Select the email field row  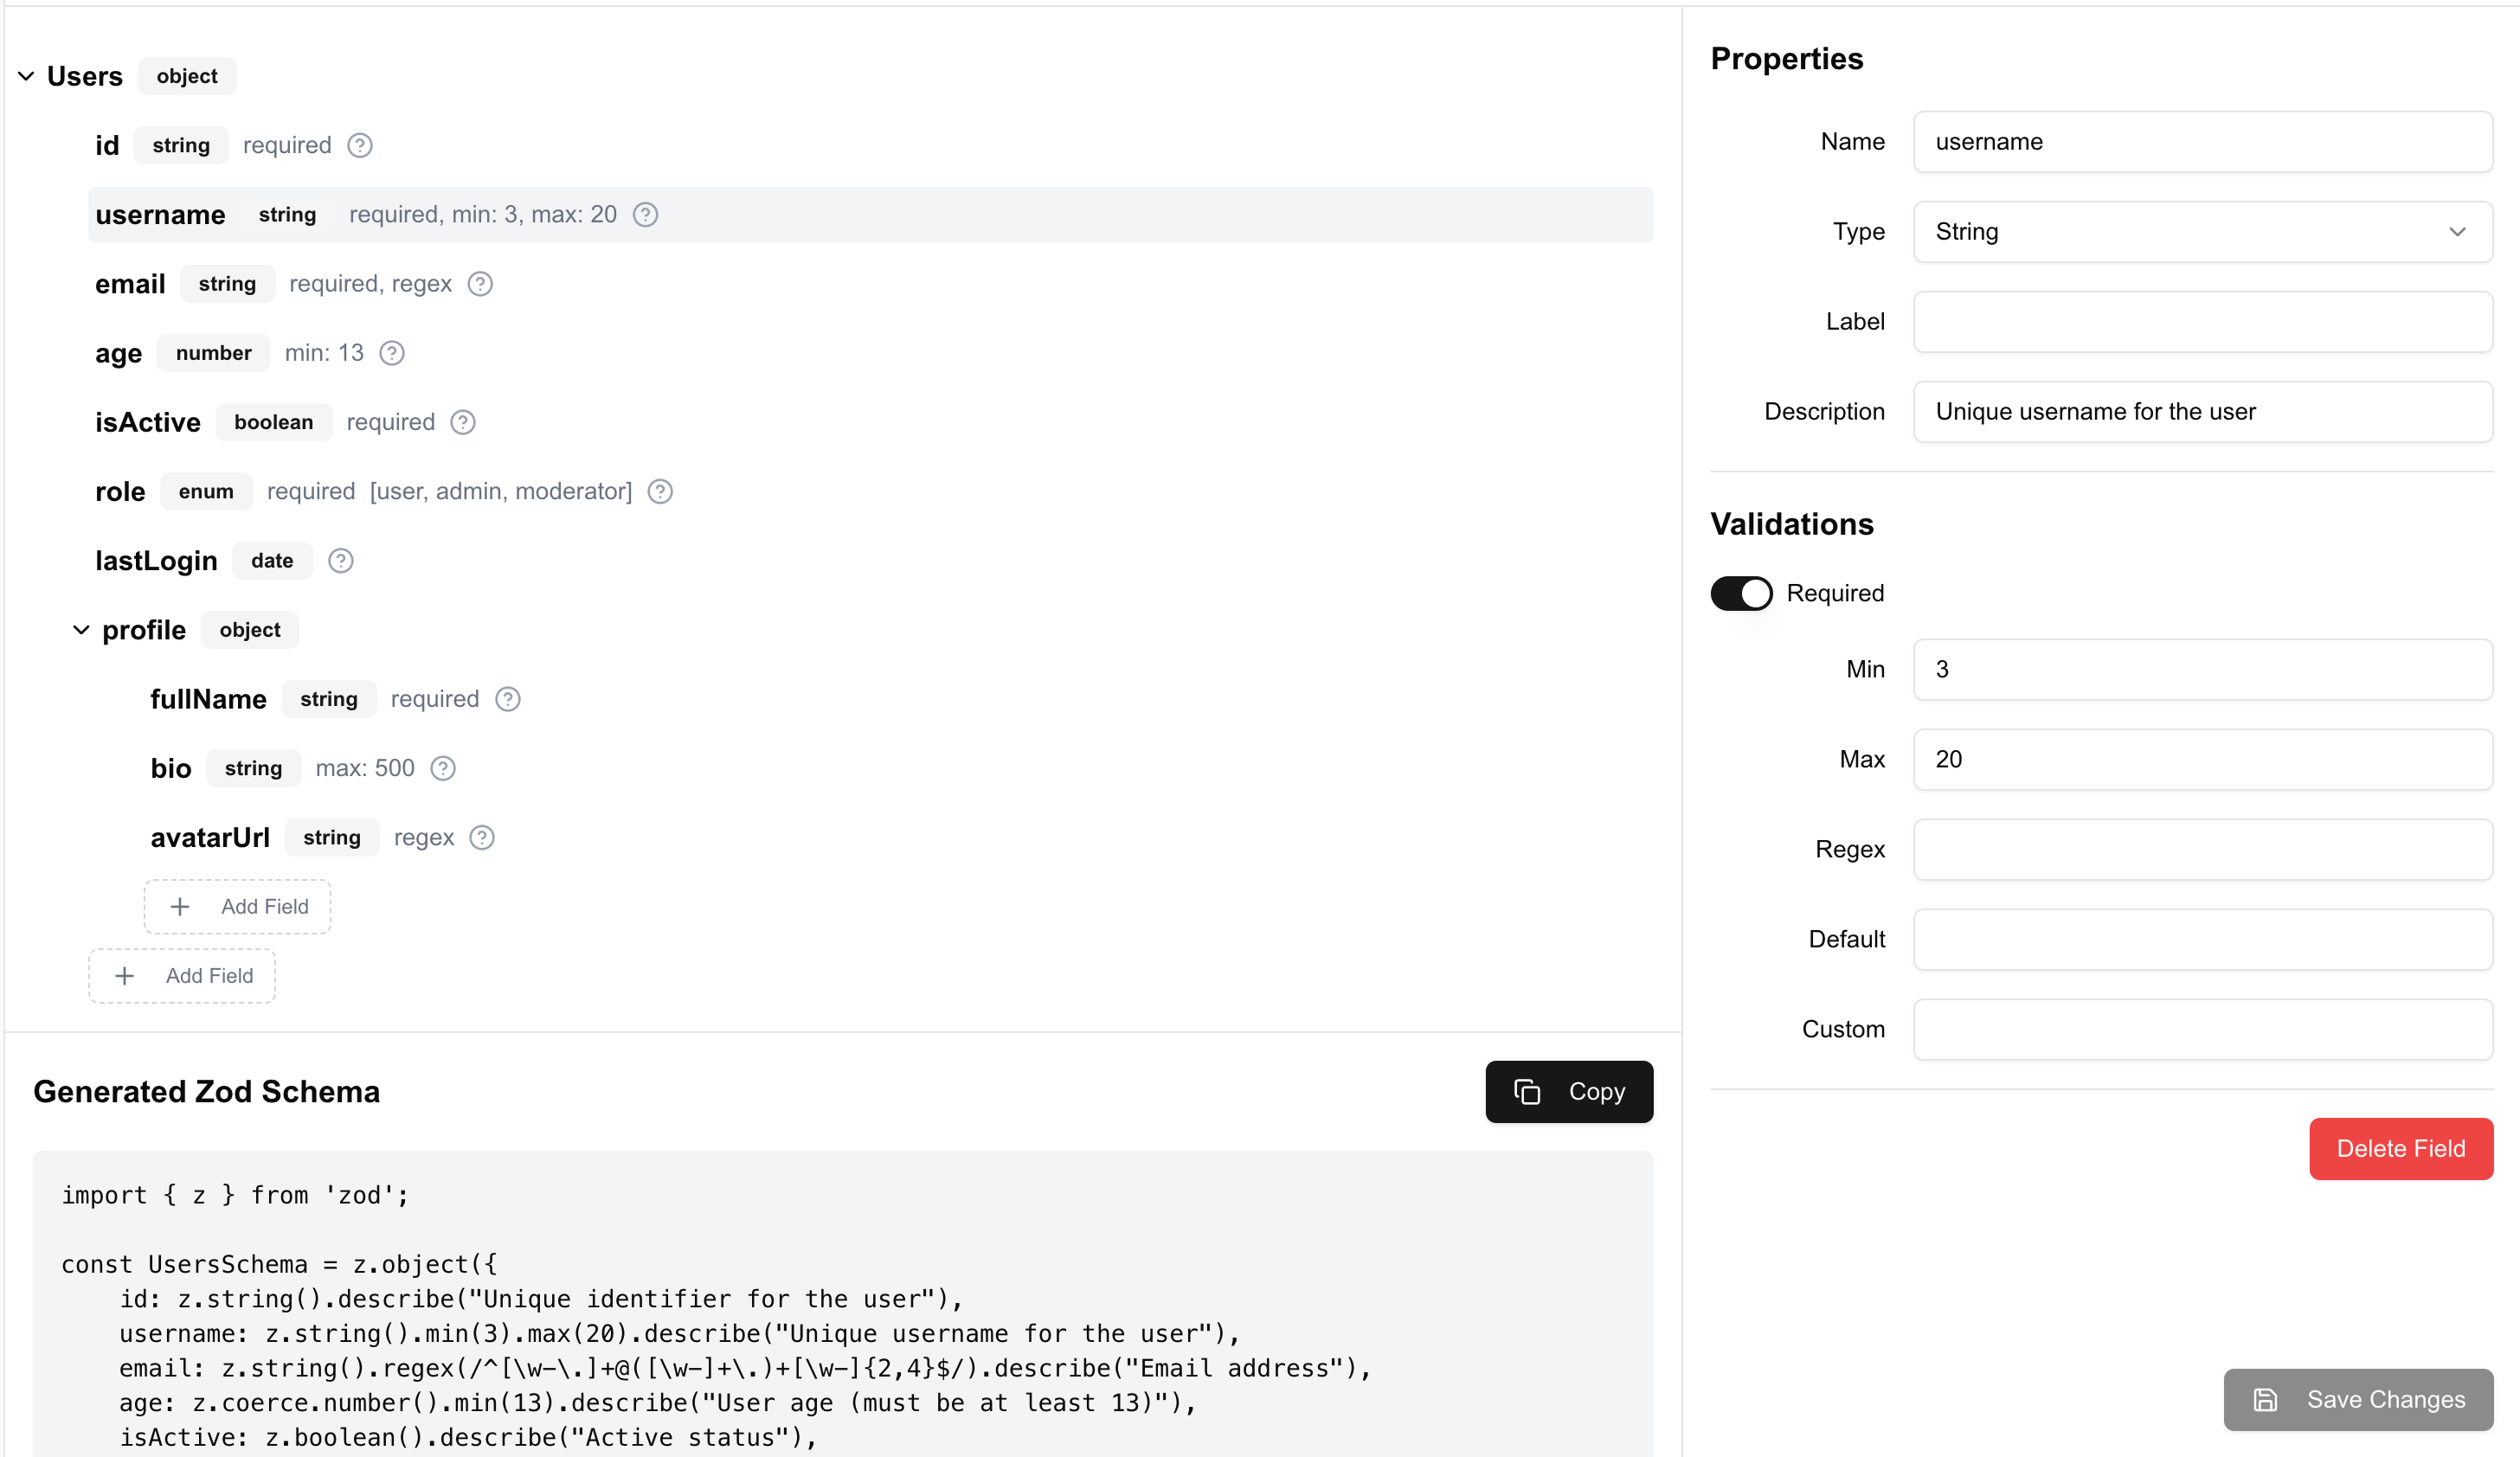click(870, 284)
